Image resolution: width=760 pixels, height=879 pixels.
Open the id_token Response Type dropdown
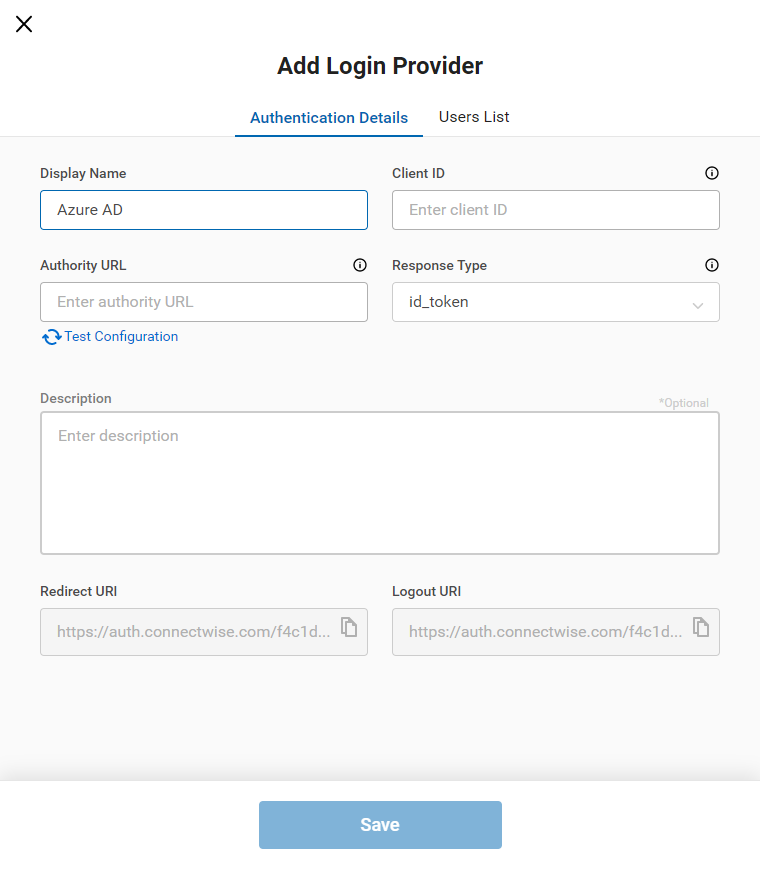540,302
